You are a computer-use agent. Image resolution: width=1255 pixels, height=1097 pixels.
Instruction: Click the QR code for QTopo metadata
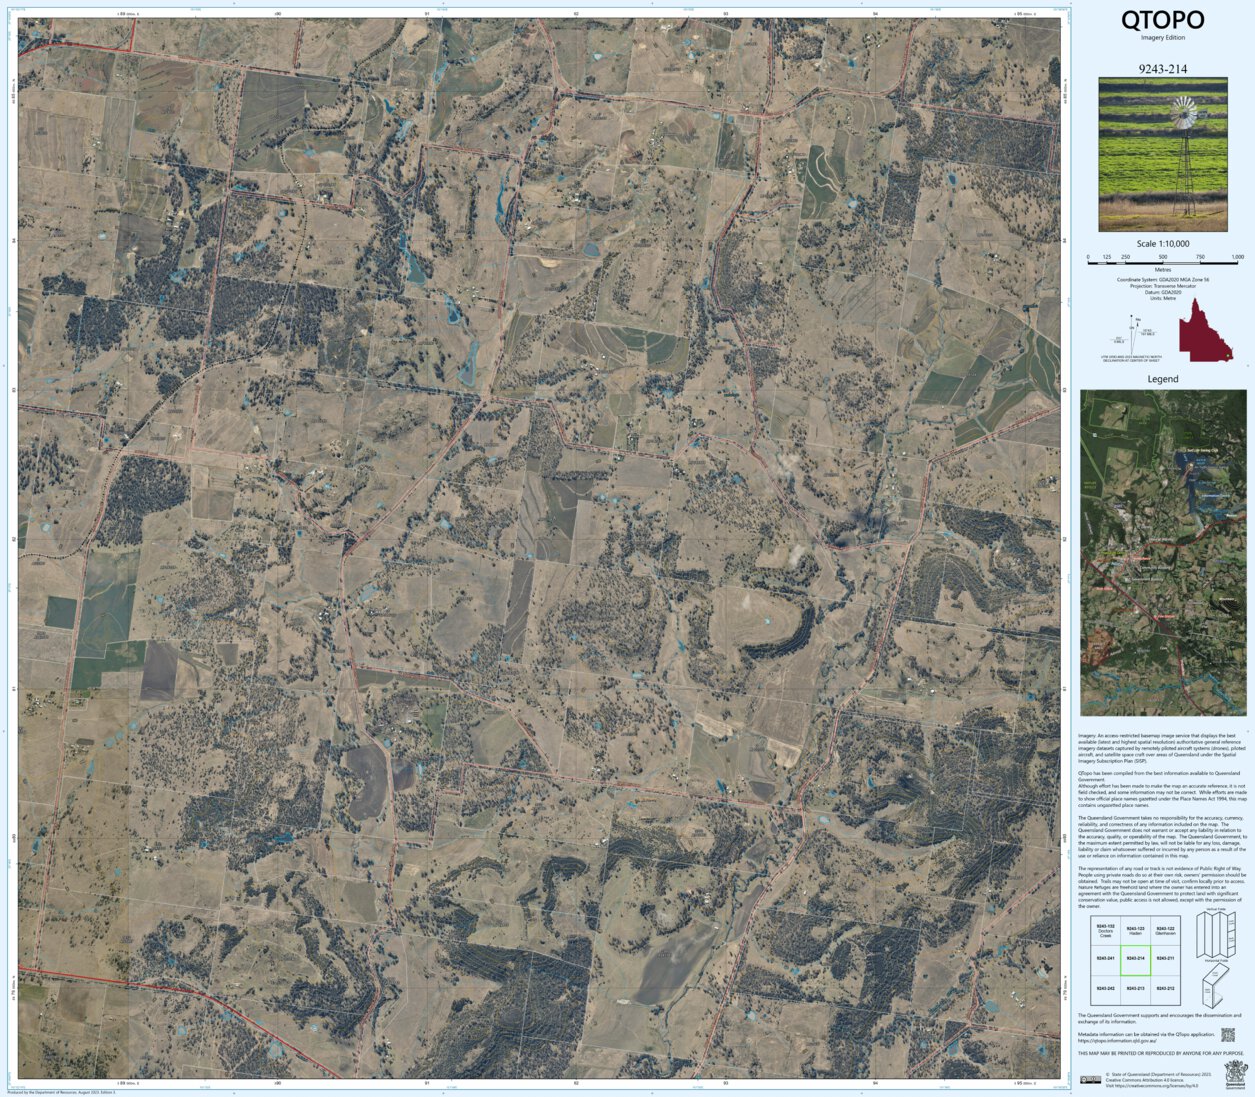(1227, 1036)
